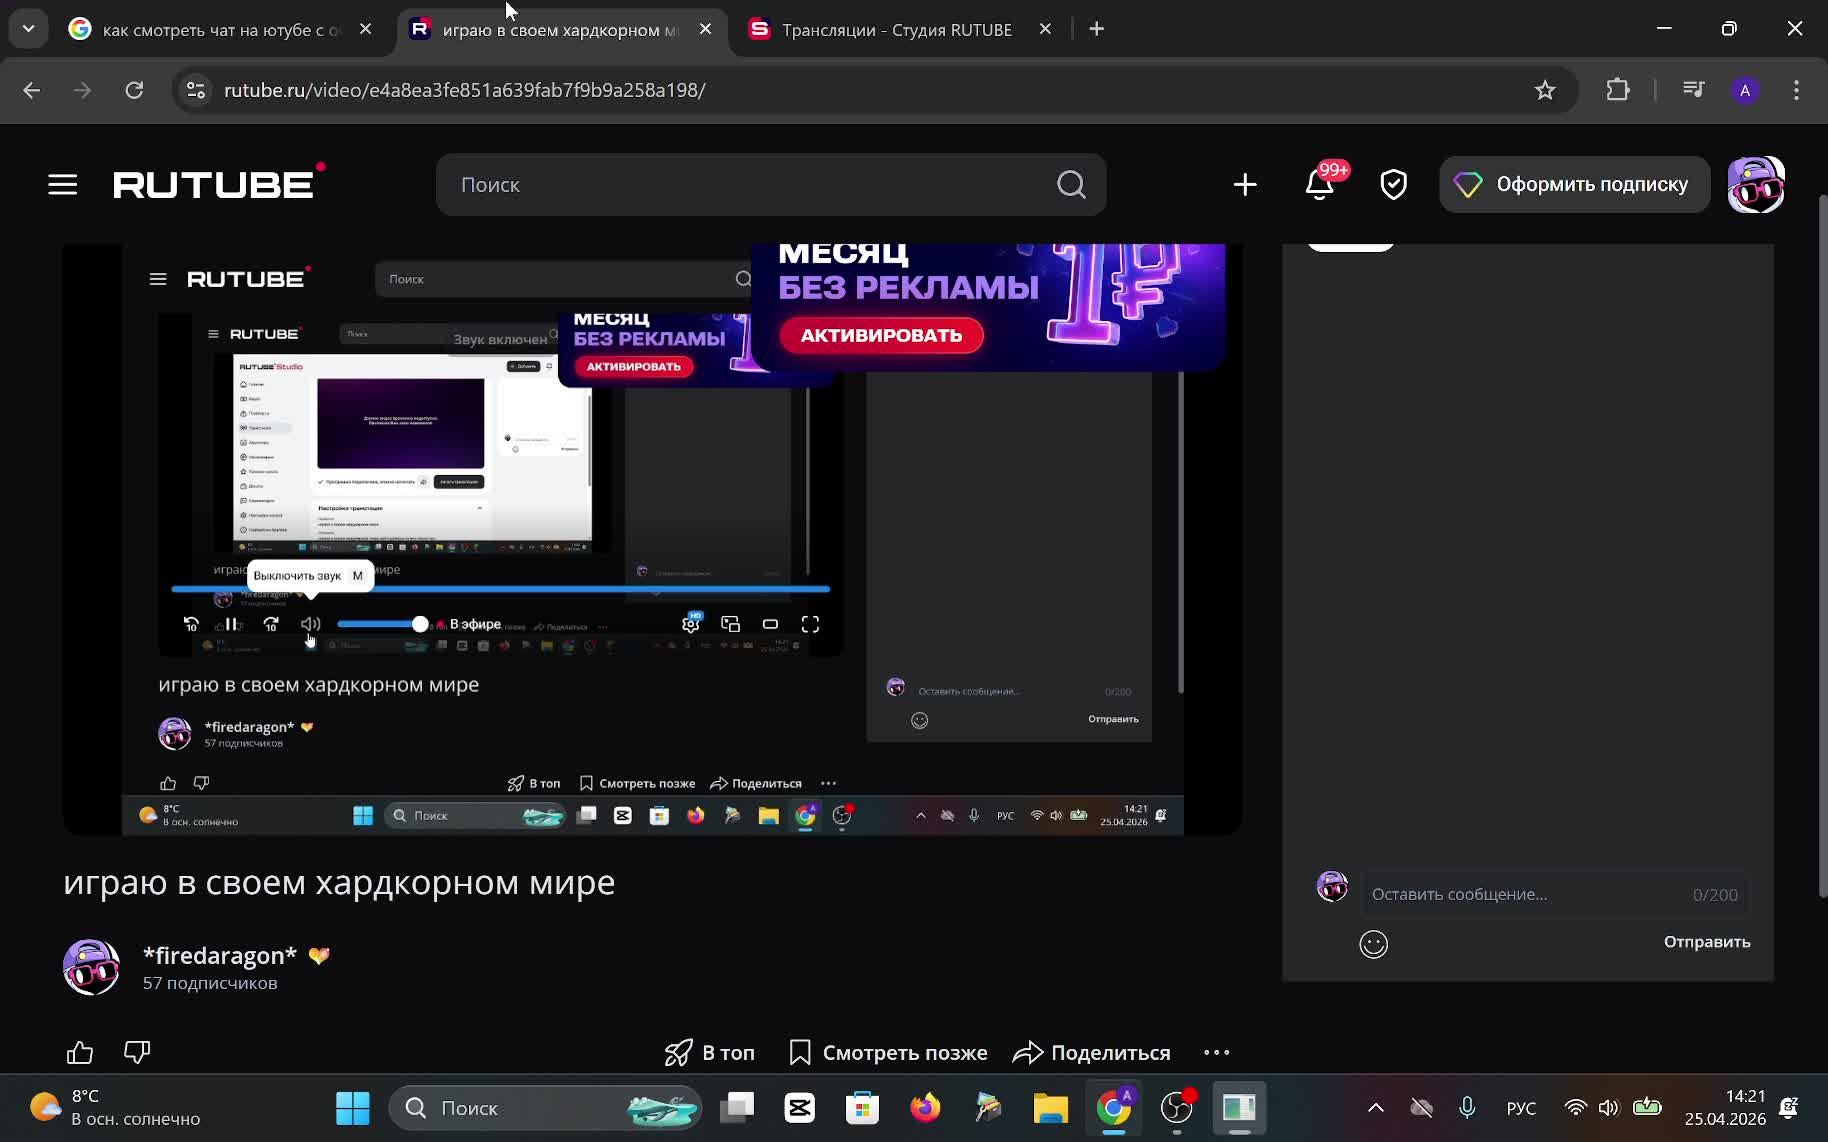
Task: Open the Windows Start menu
Action: pyautogui.click(x=352, y=1108)
